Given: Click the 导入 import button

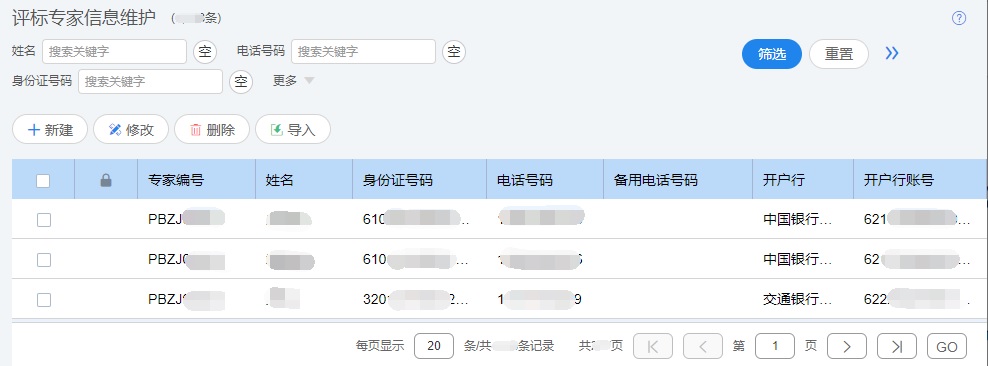Looking at the screenshot, I should click(x=292, y=129).
